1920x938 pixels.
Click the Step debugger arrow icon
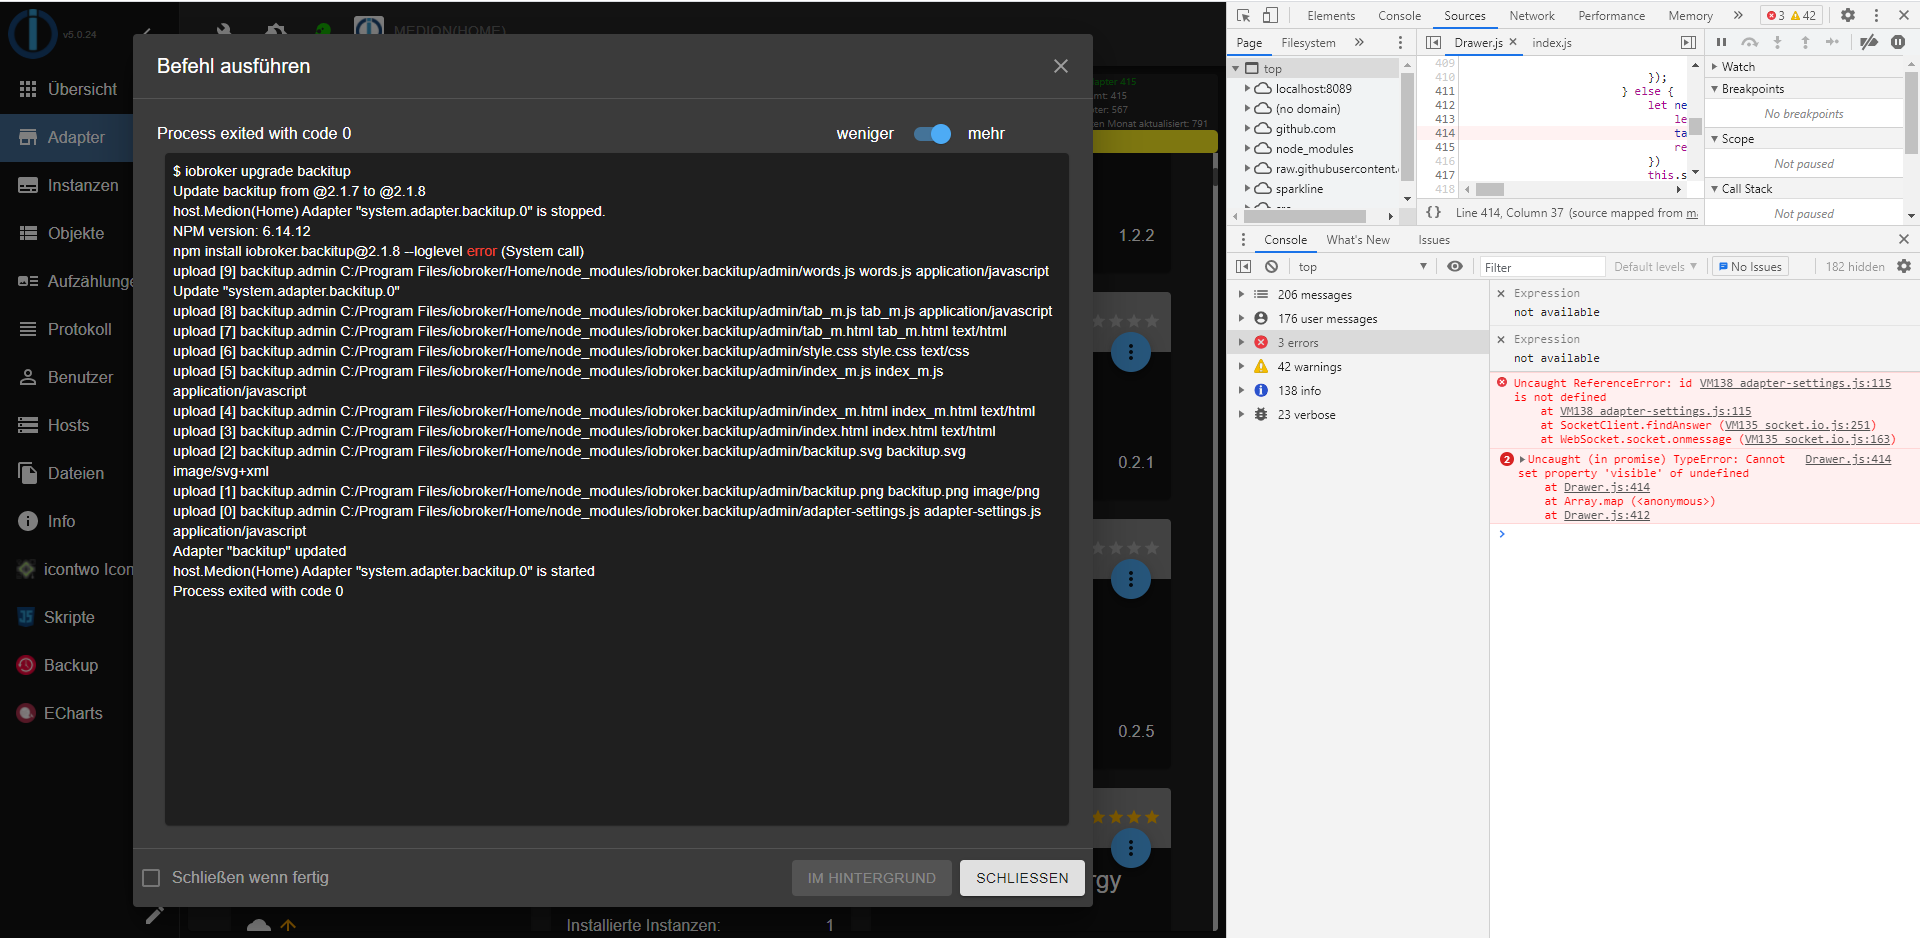[x=1832, y=42]
